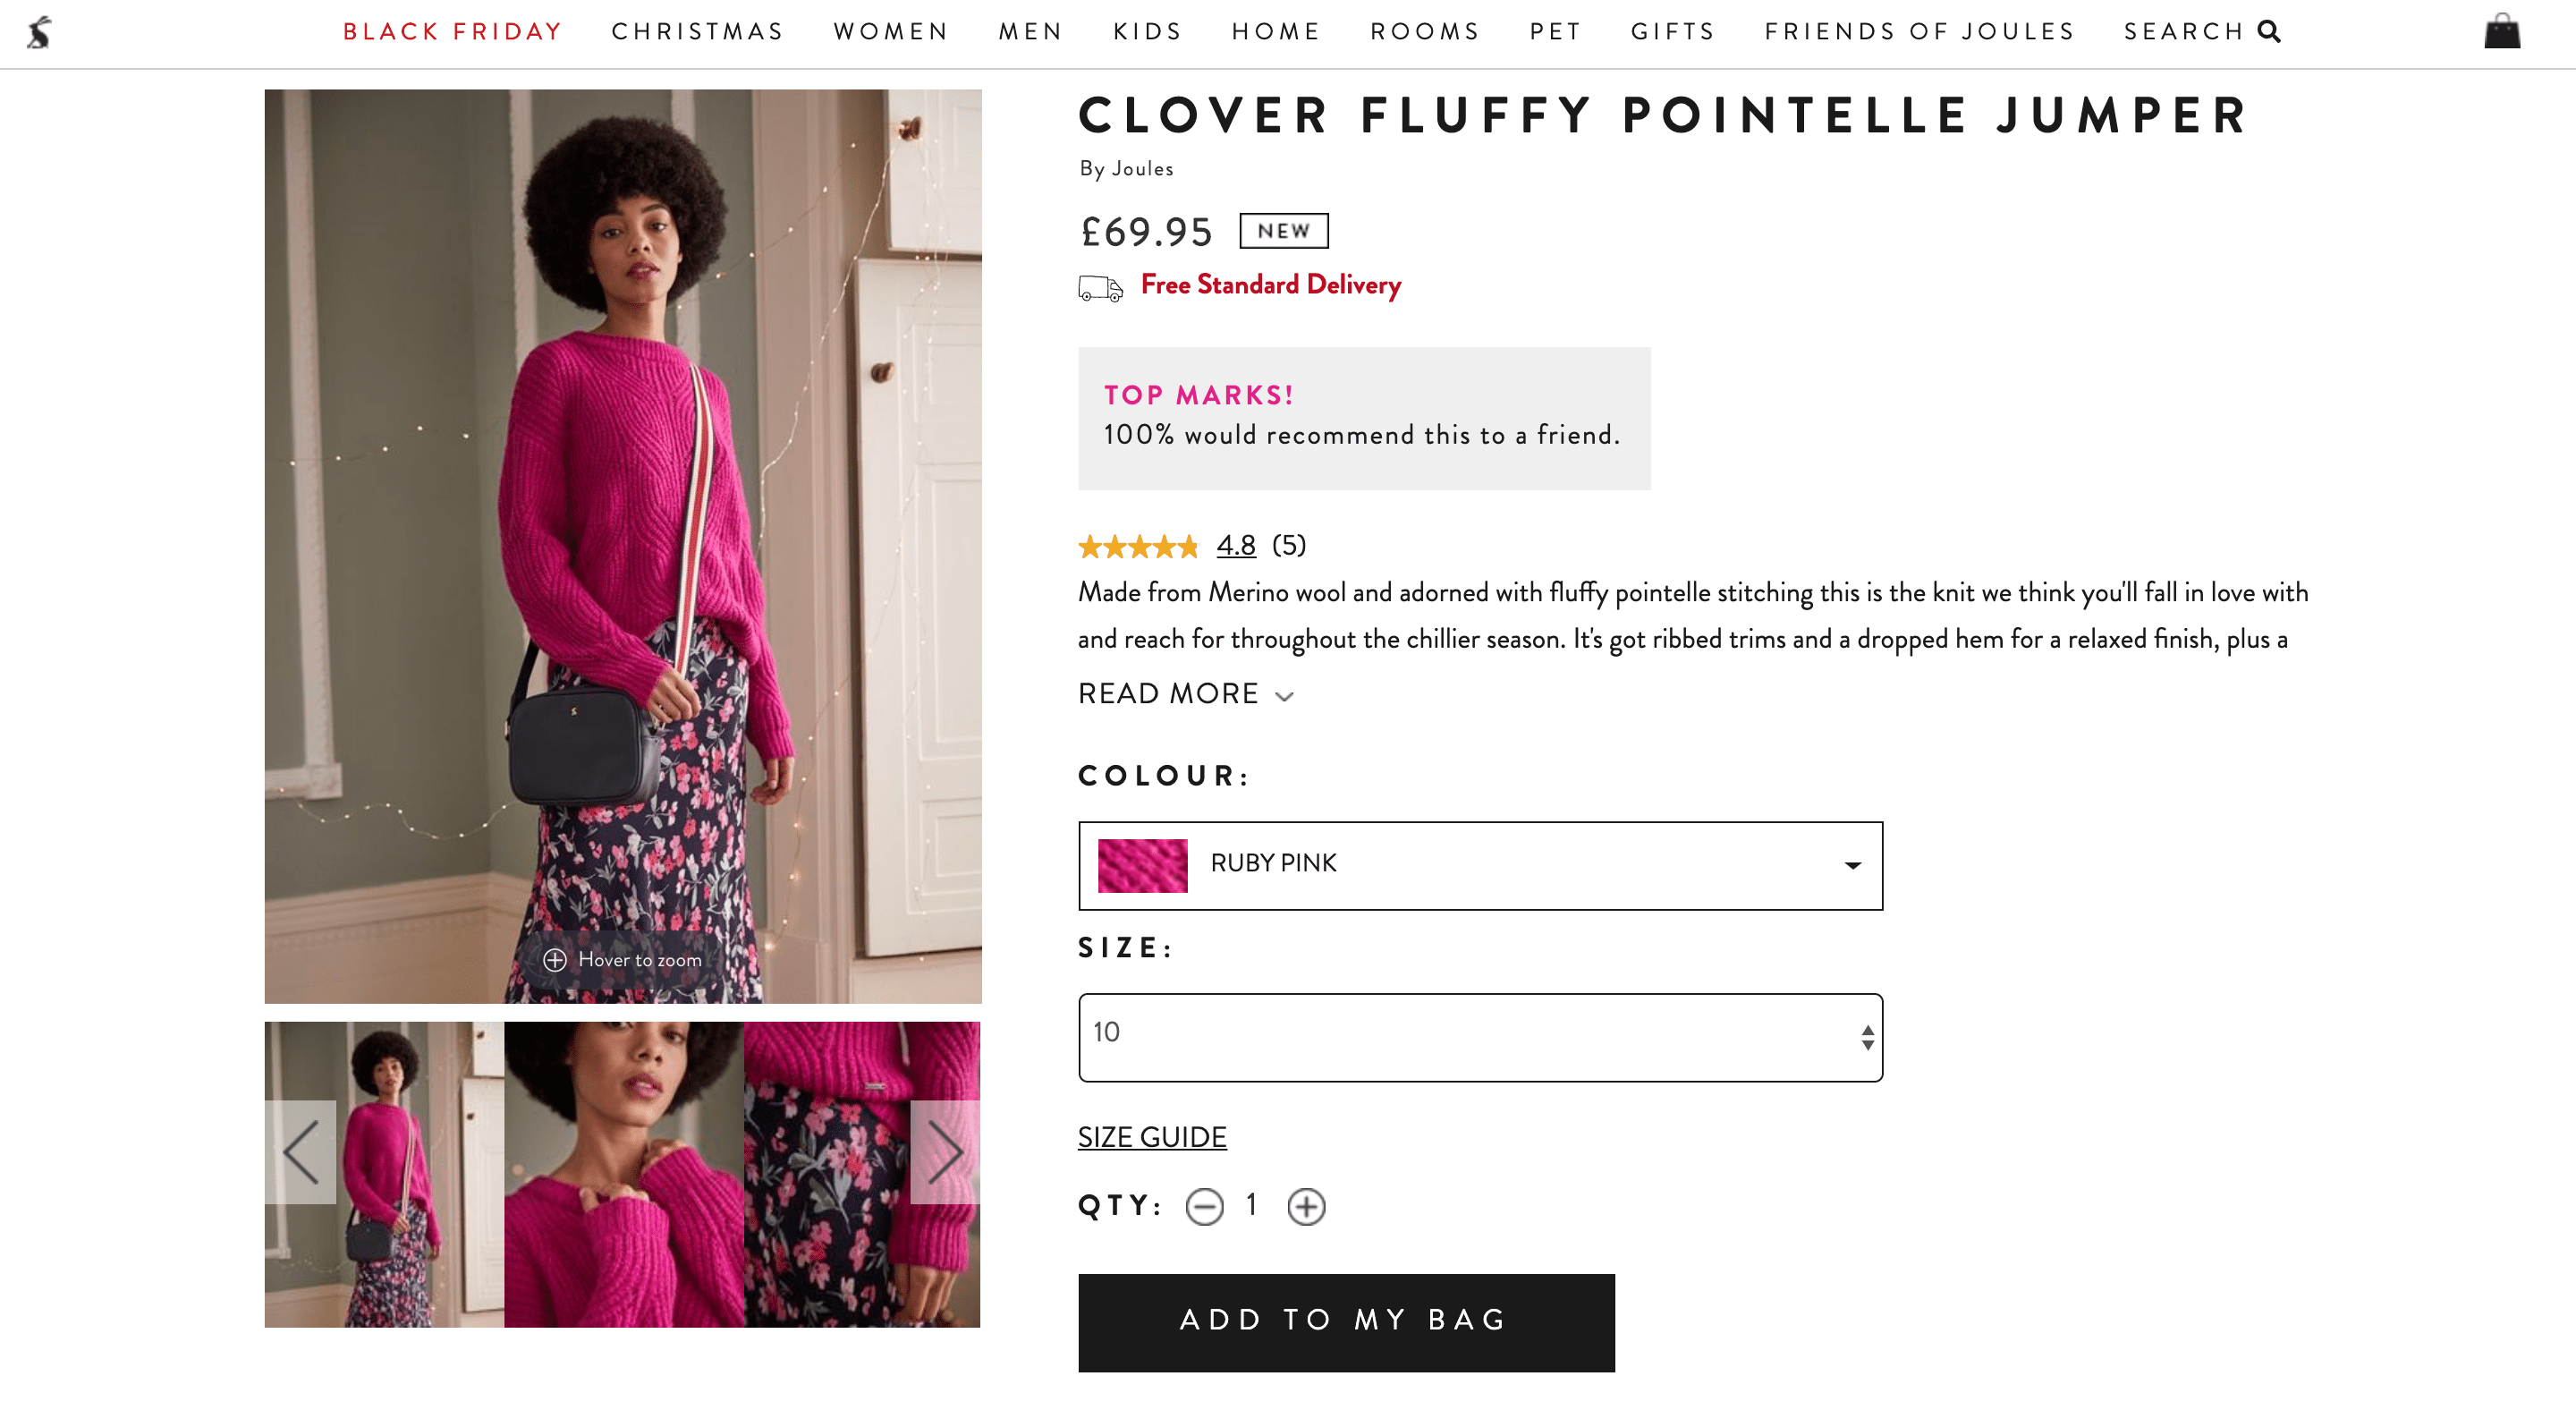Open the Women menu item
2576x1410 pixels.
tap(890, 32)
